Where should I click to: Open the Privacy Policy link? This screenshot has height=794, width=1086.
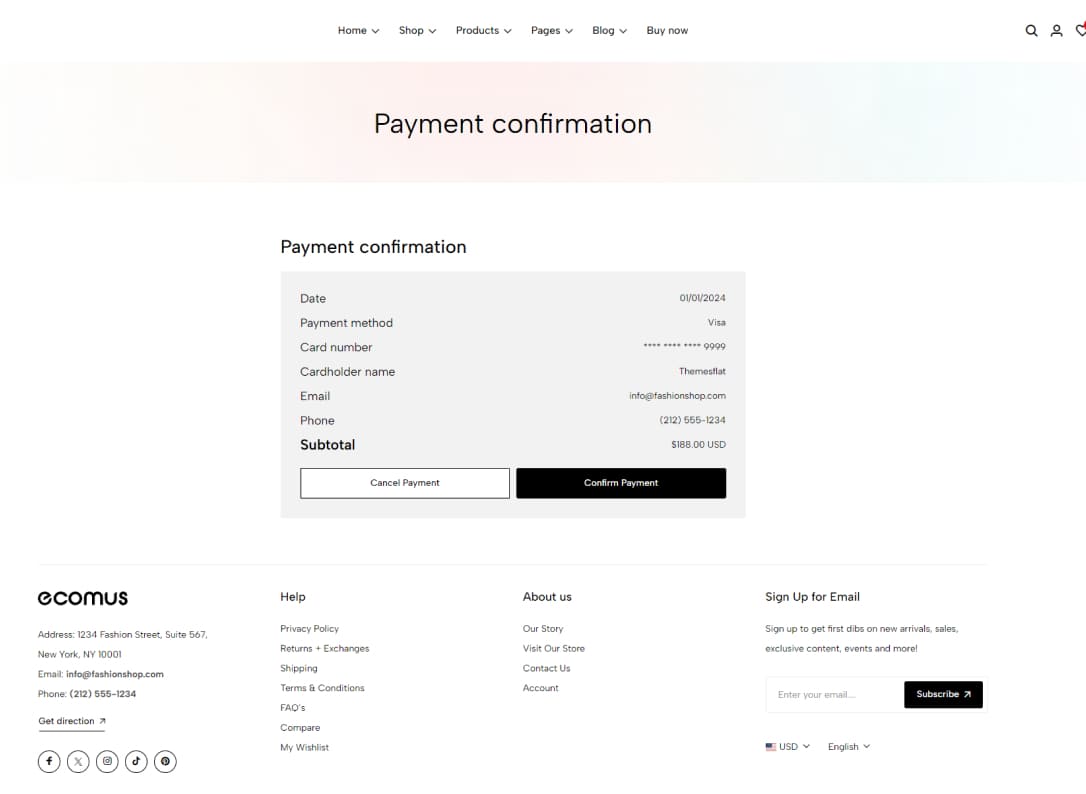pos(310,628)
